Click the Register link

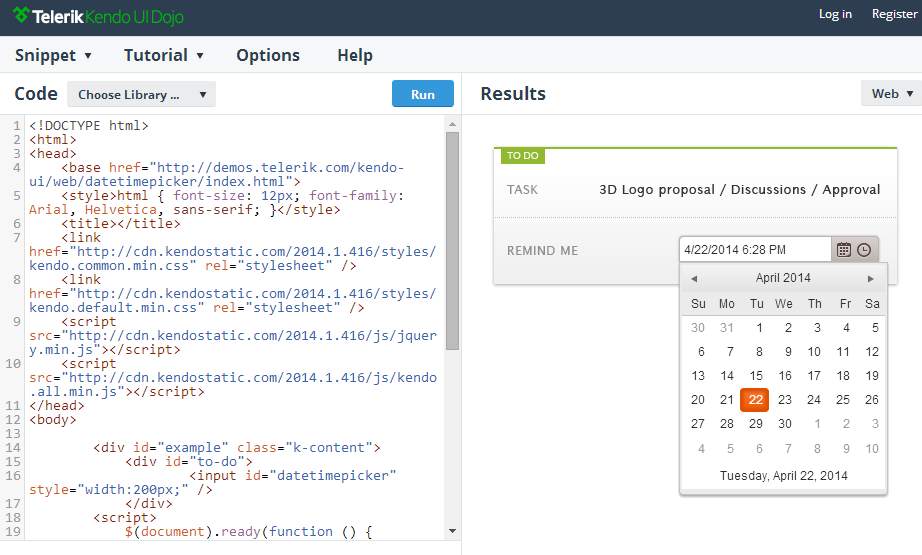coord(894,14)
